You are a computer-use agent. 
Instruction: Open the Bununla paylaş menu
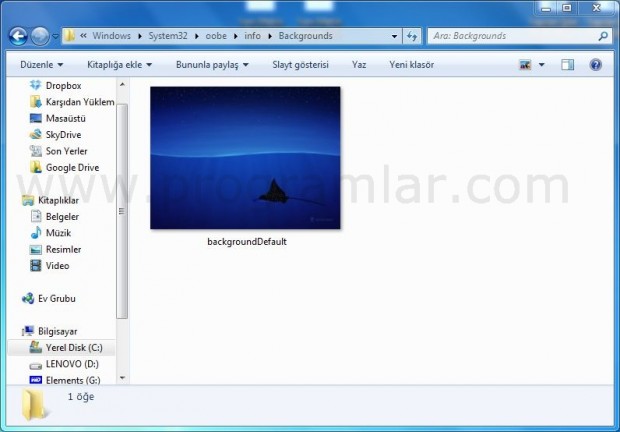click(x=212, y=65)
